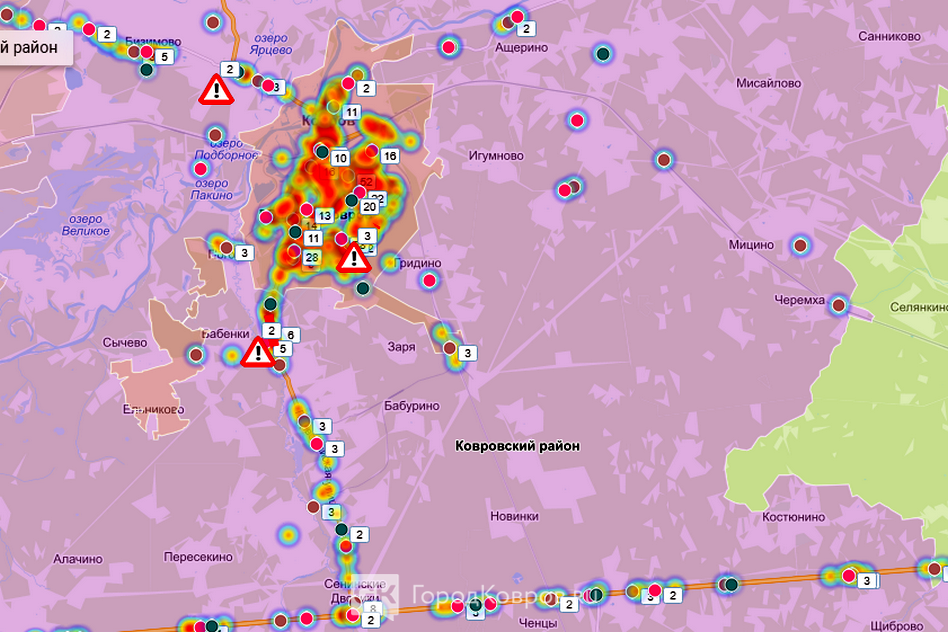Select the cluster badge labeled 28
Image resolution: width=948 pixels, height=632 pixels.
point(312,258)
